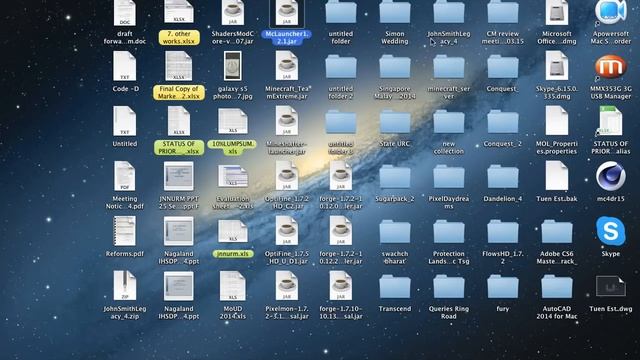Click the Pixelmon-1.7.2 jar file icon
The width and height of the screenshot is (640, 360).
tap(287, 286)
